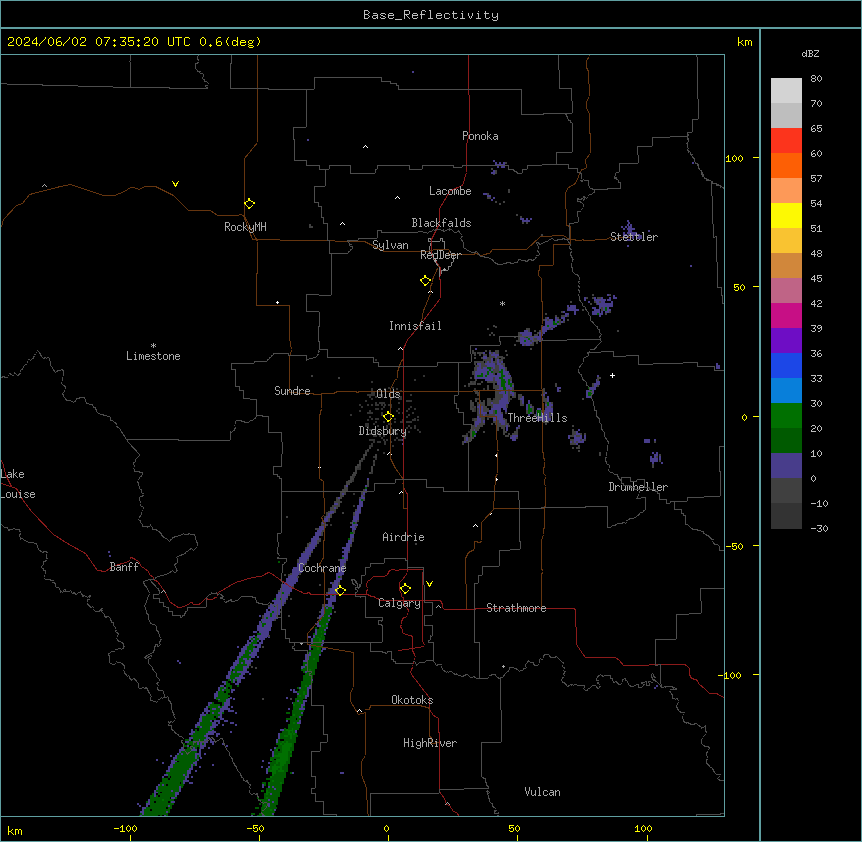Click the -100 tick label on the bottom axis
862x842 pixels.
(x=125, y=828)
